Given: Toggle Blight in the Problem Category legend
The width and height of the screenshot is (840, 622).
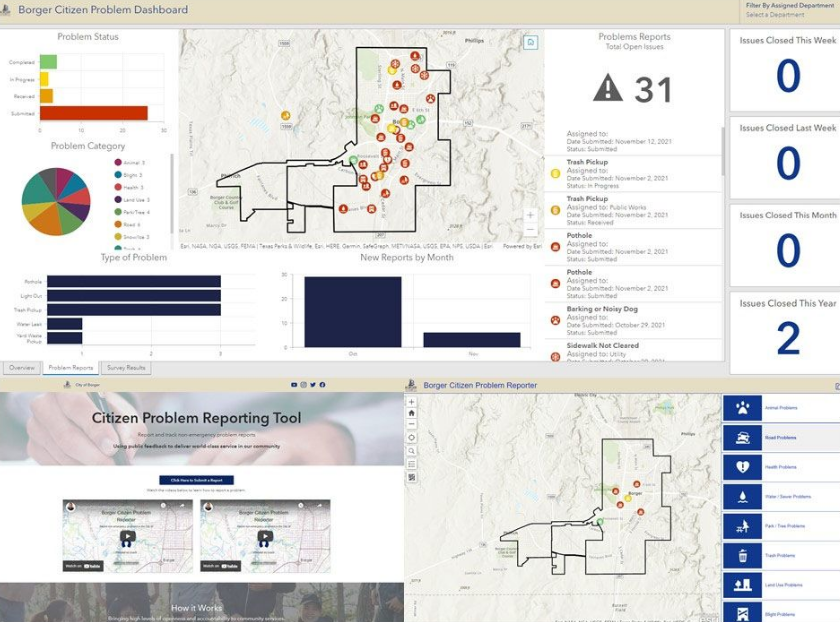Looking at the screenshot, I should pos(129,175).
